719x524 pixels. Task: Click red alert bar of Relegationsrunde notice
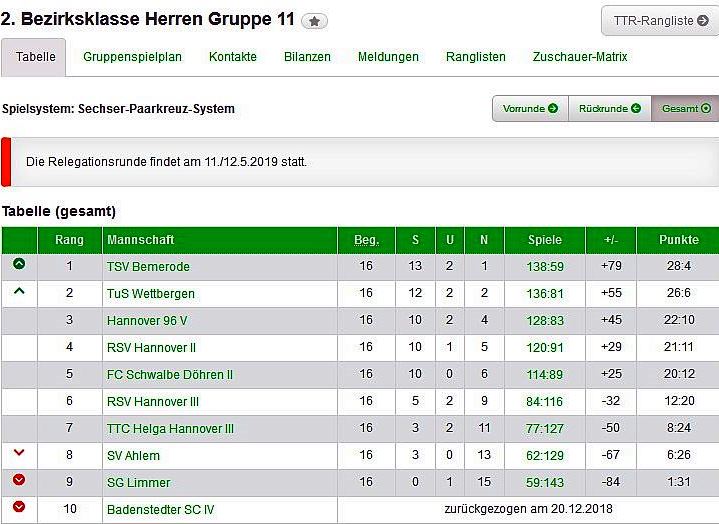click(6, 162)
